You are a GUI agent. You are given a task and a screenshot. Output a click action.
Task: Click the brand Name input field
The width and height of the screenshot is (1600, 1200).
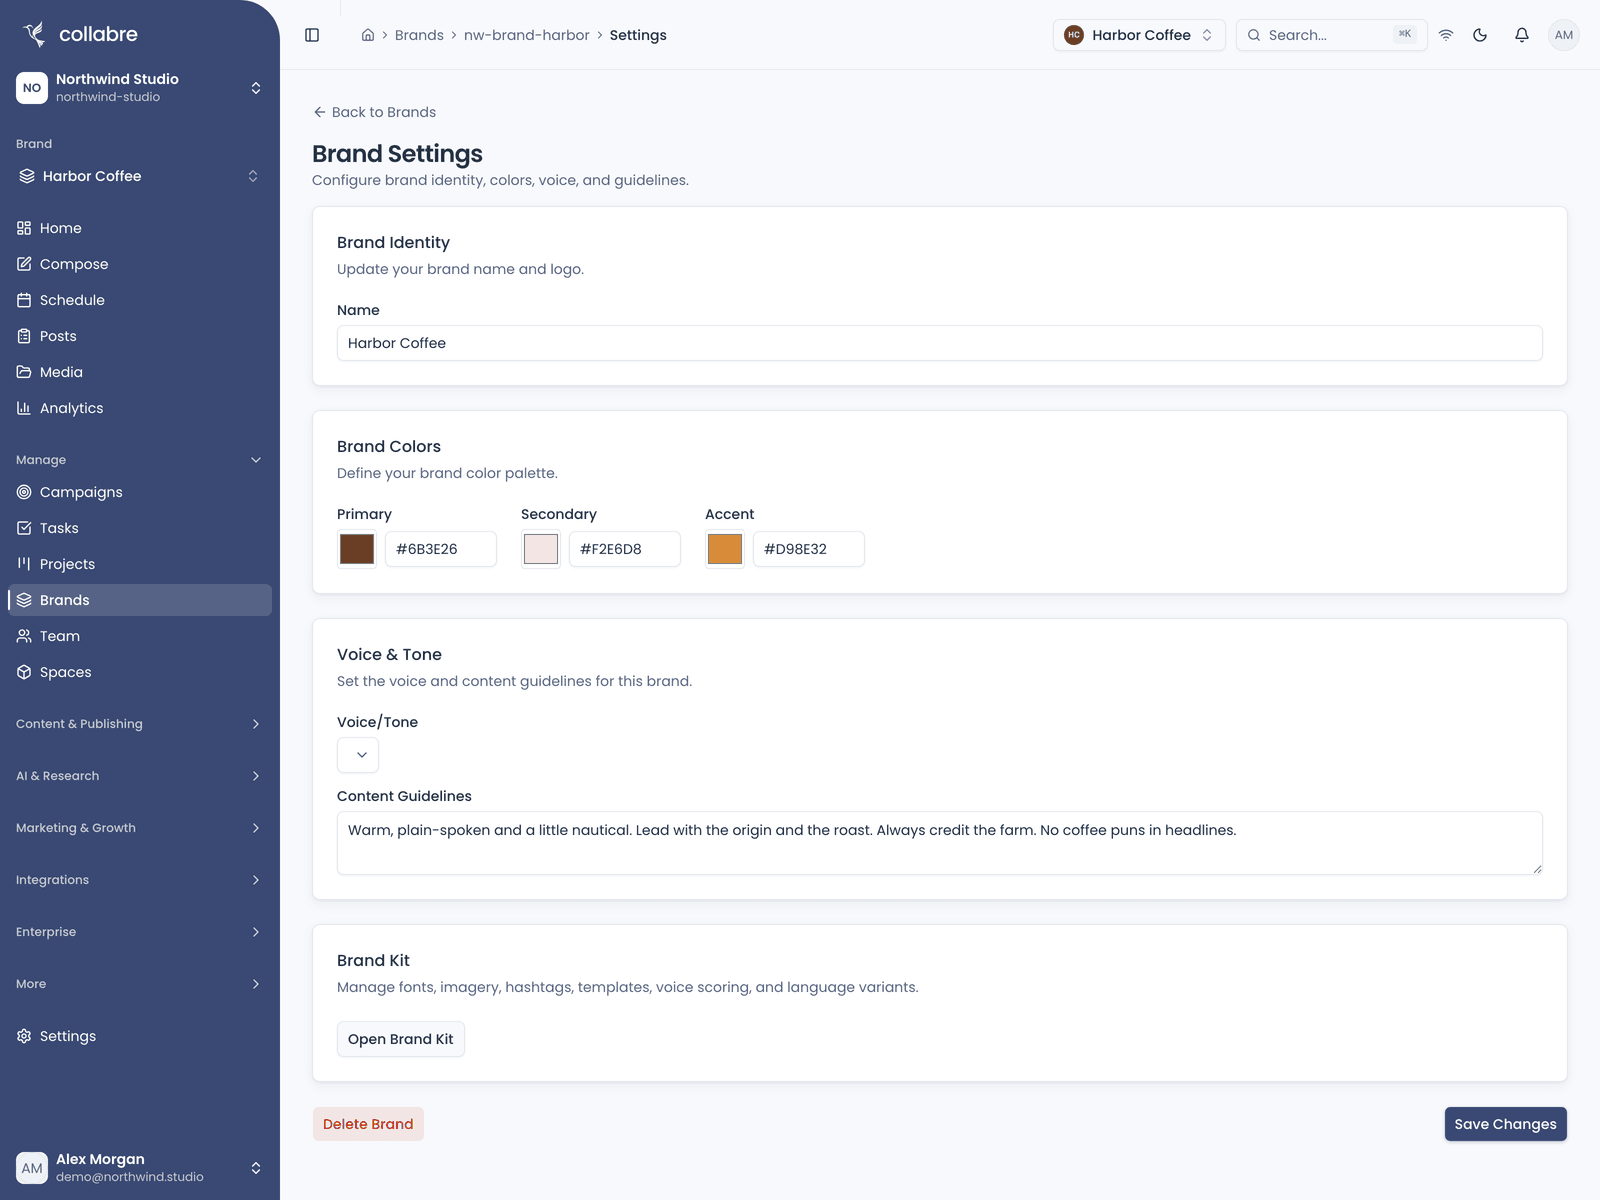coord(940,343)
